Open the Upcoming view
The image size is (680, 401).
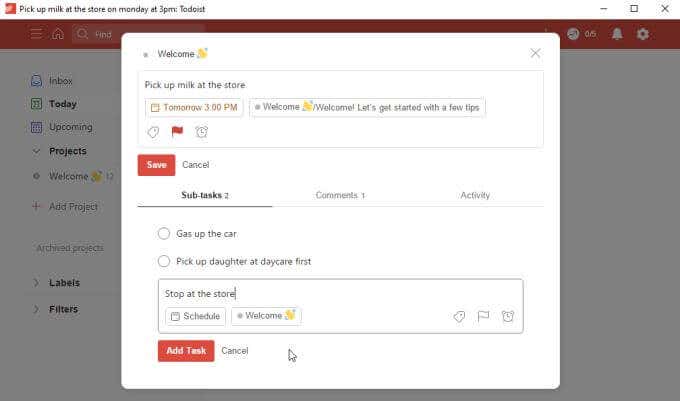(x=62, y=127)
